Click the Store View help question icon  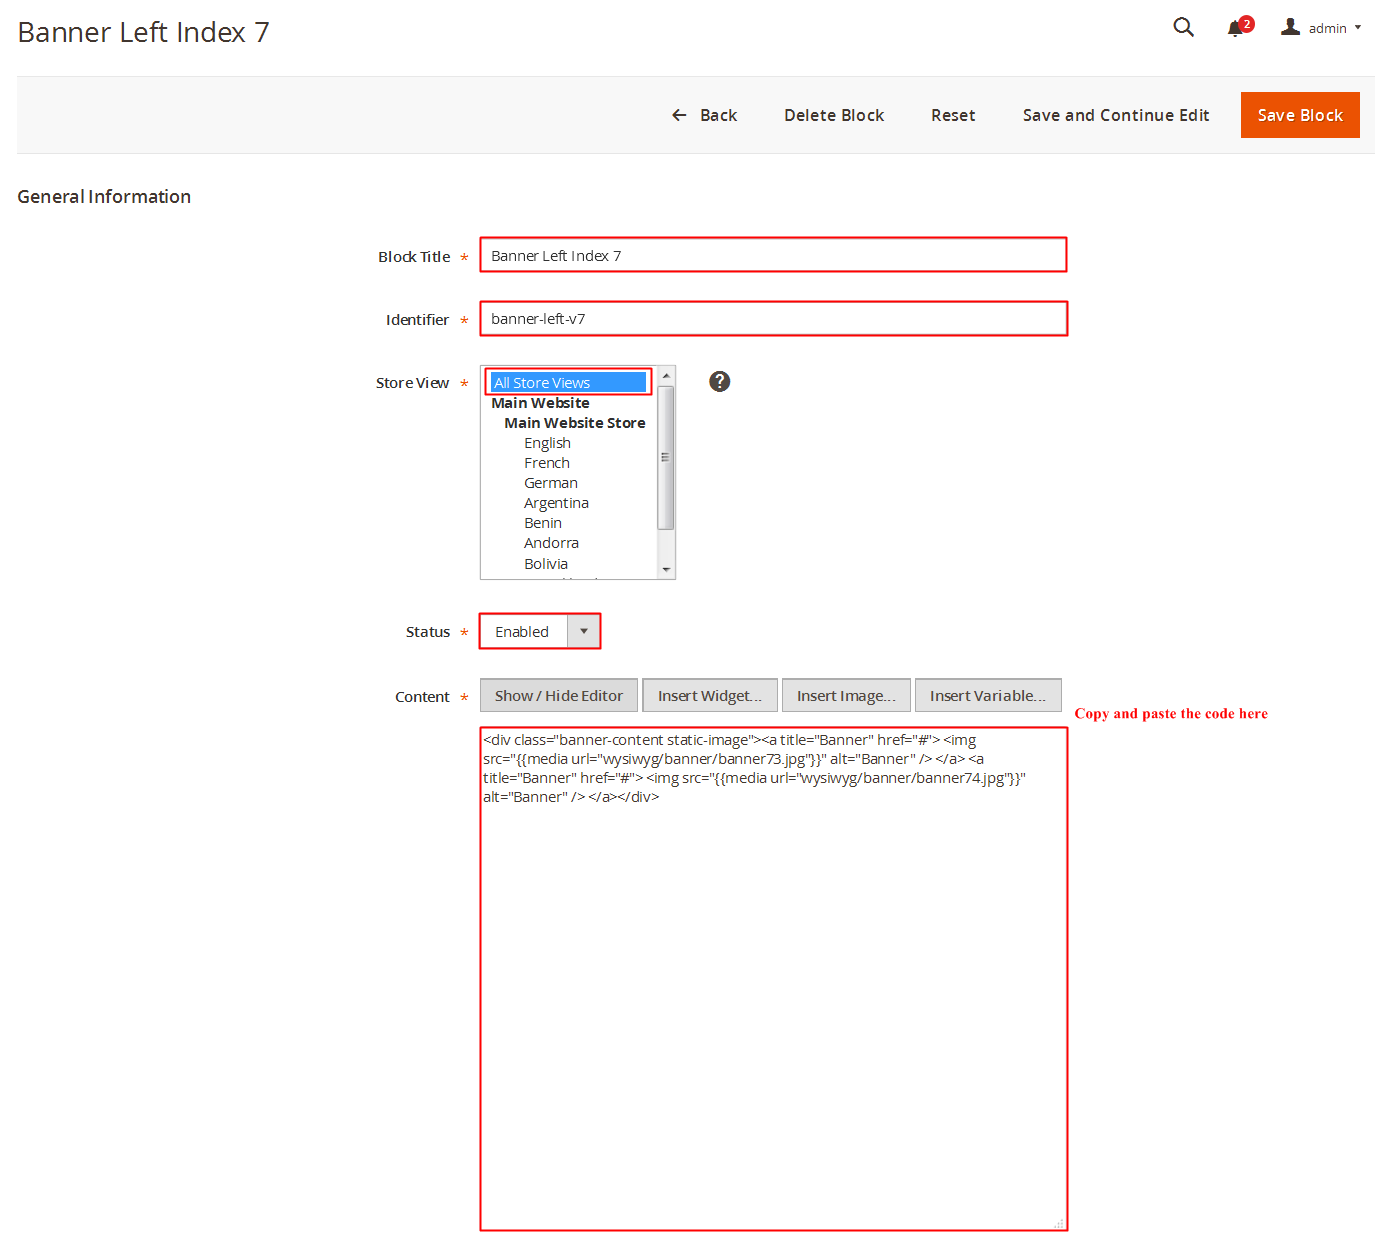719,381
